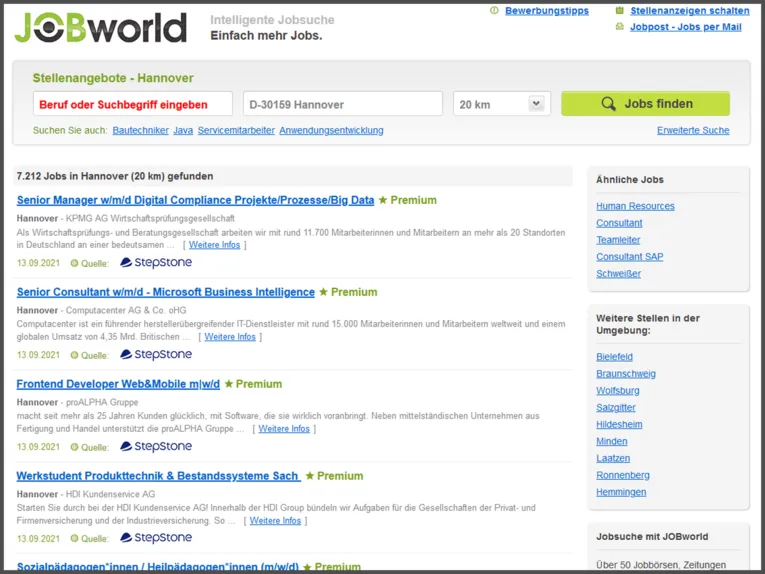
Task: Select the Java search suggestion
Action: point(183,130)
